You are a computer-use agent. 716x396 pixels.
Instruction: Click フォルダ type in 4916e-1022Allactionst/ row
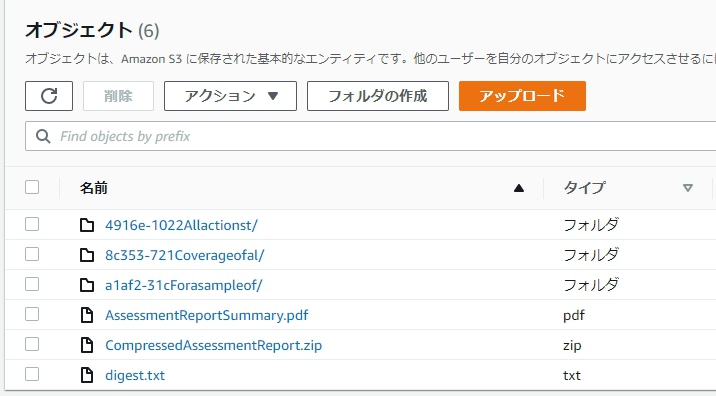[590, 225]
